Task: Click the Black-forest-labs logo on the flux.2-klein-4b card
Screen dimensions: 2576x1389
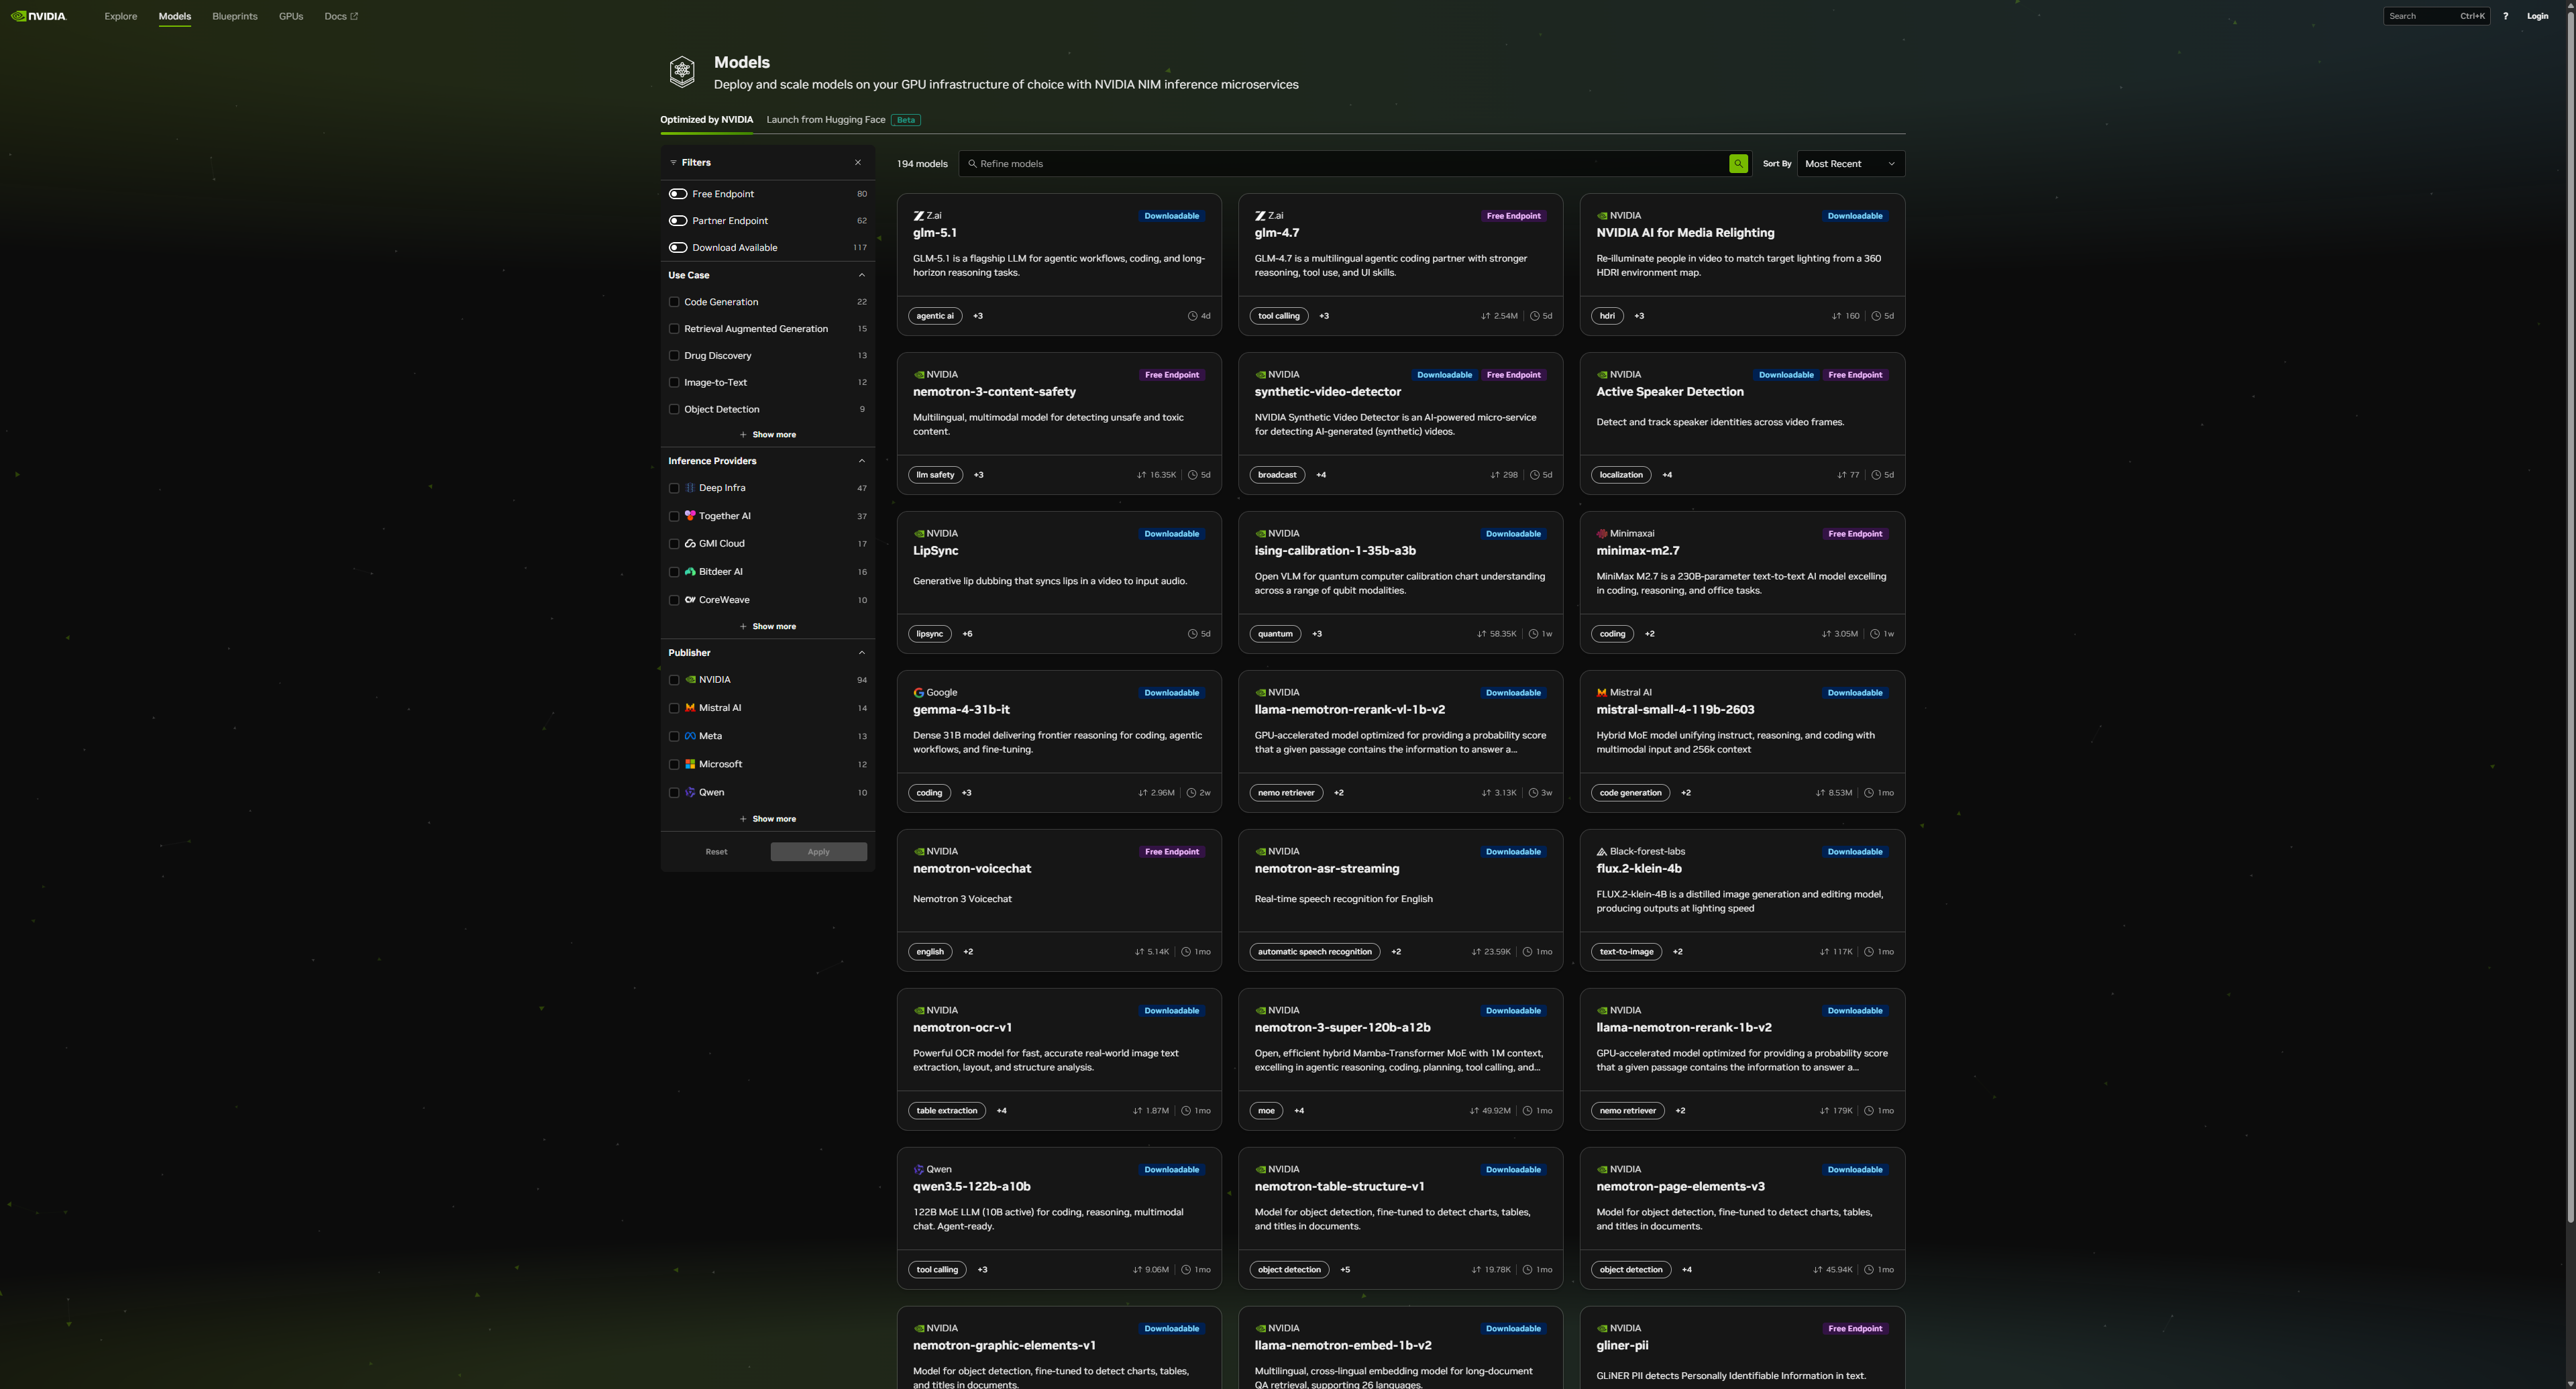Action: pos(1602,852)
